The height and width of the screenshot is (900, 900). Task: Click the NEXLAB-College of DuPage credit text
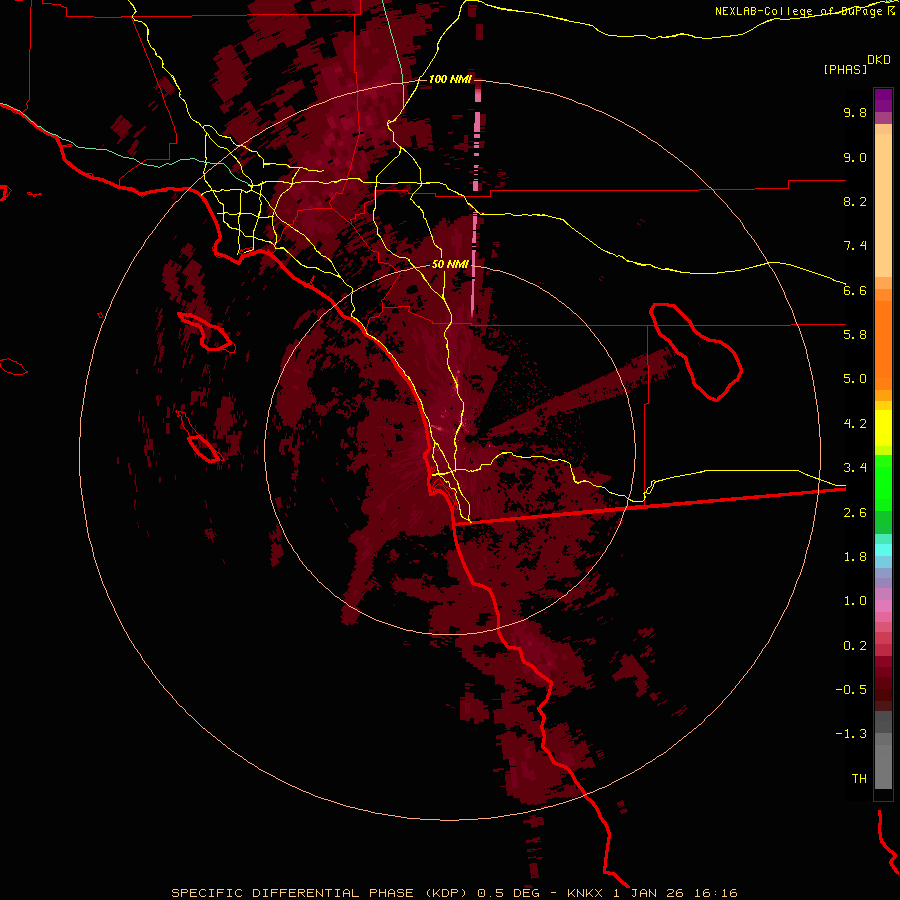[x=804, y=11]
